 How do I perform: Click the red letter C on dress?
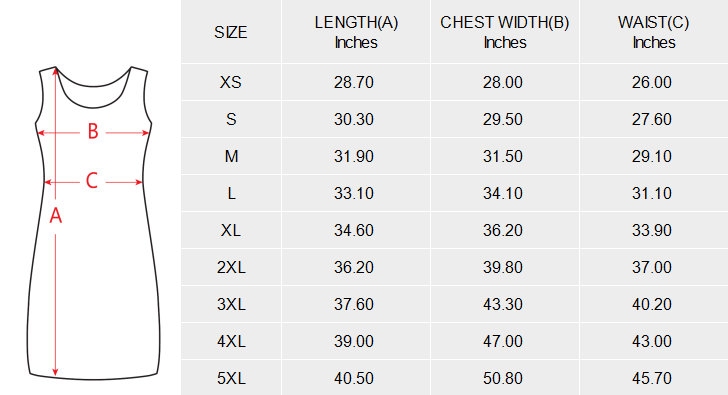pos(92,181)
